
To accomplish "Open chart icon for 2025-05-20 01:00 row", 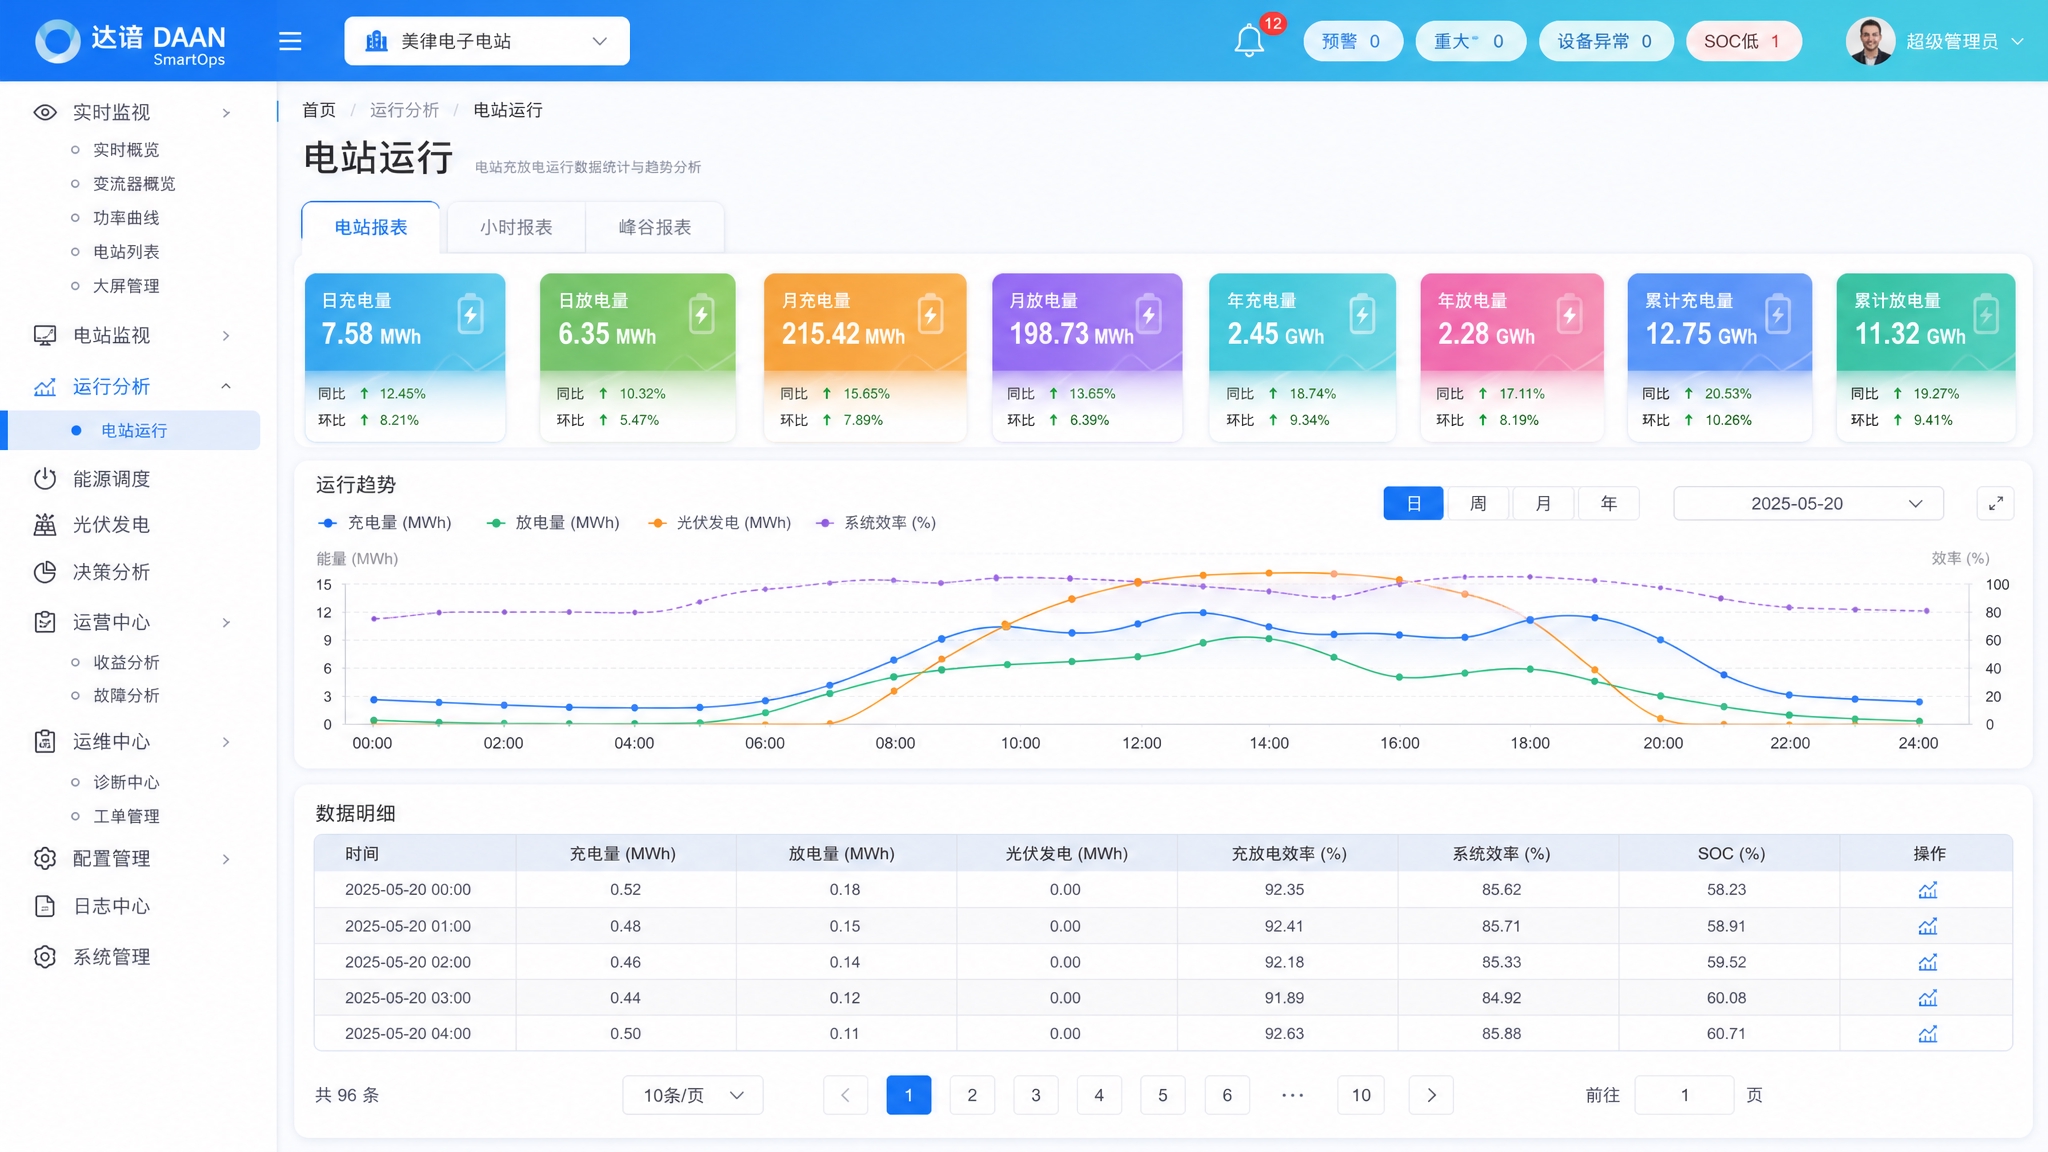I will point(1928,926).
